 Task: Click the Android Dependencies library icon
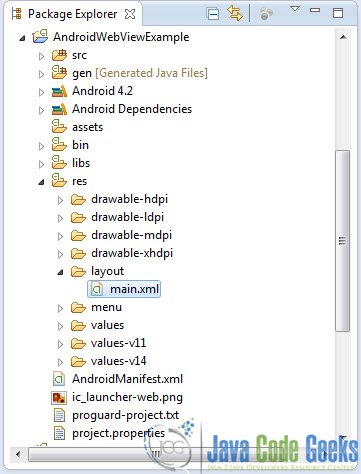point(59,109)
